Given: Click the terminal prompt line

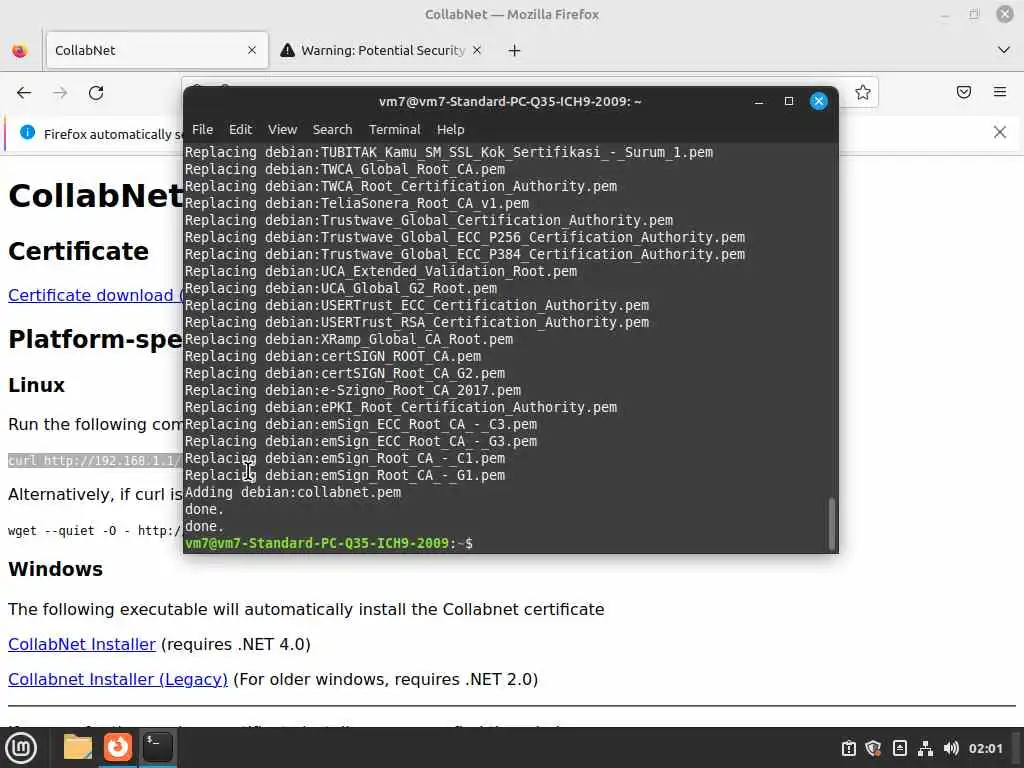Looking at the screenshot, I should point(329,543).
